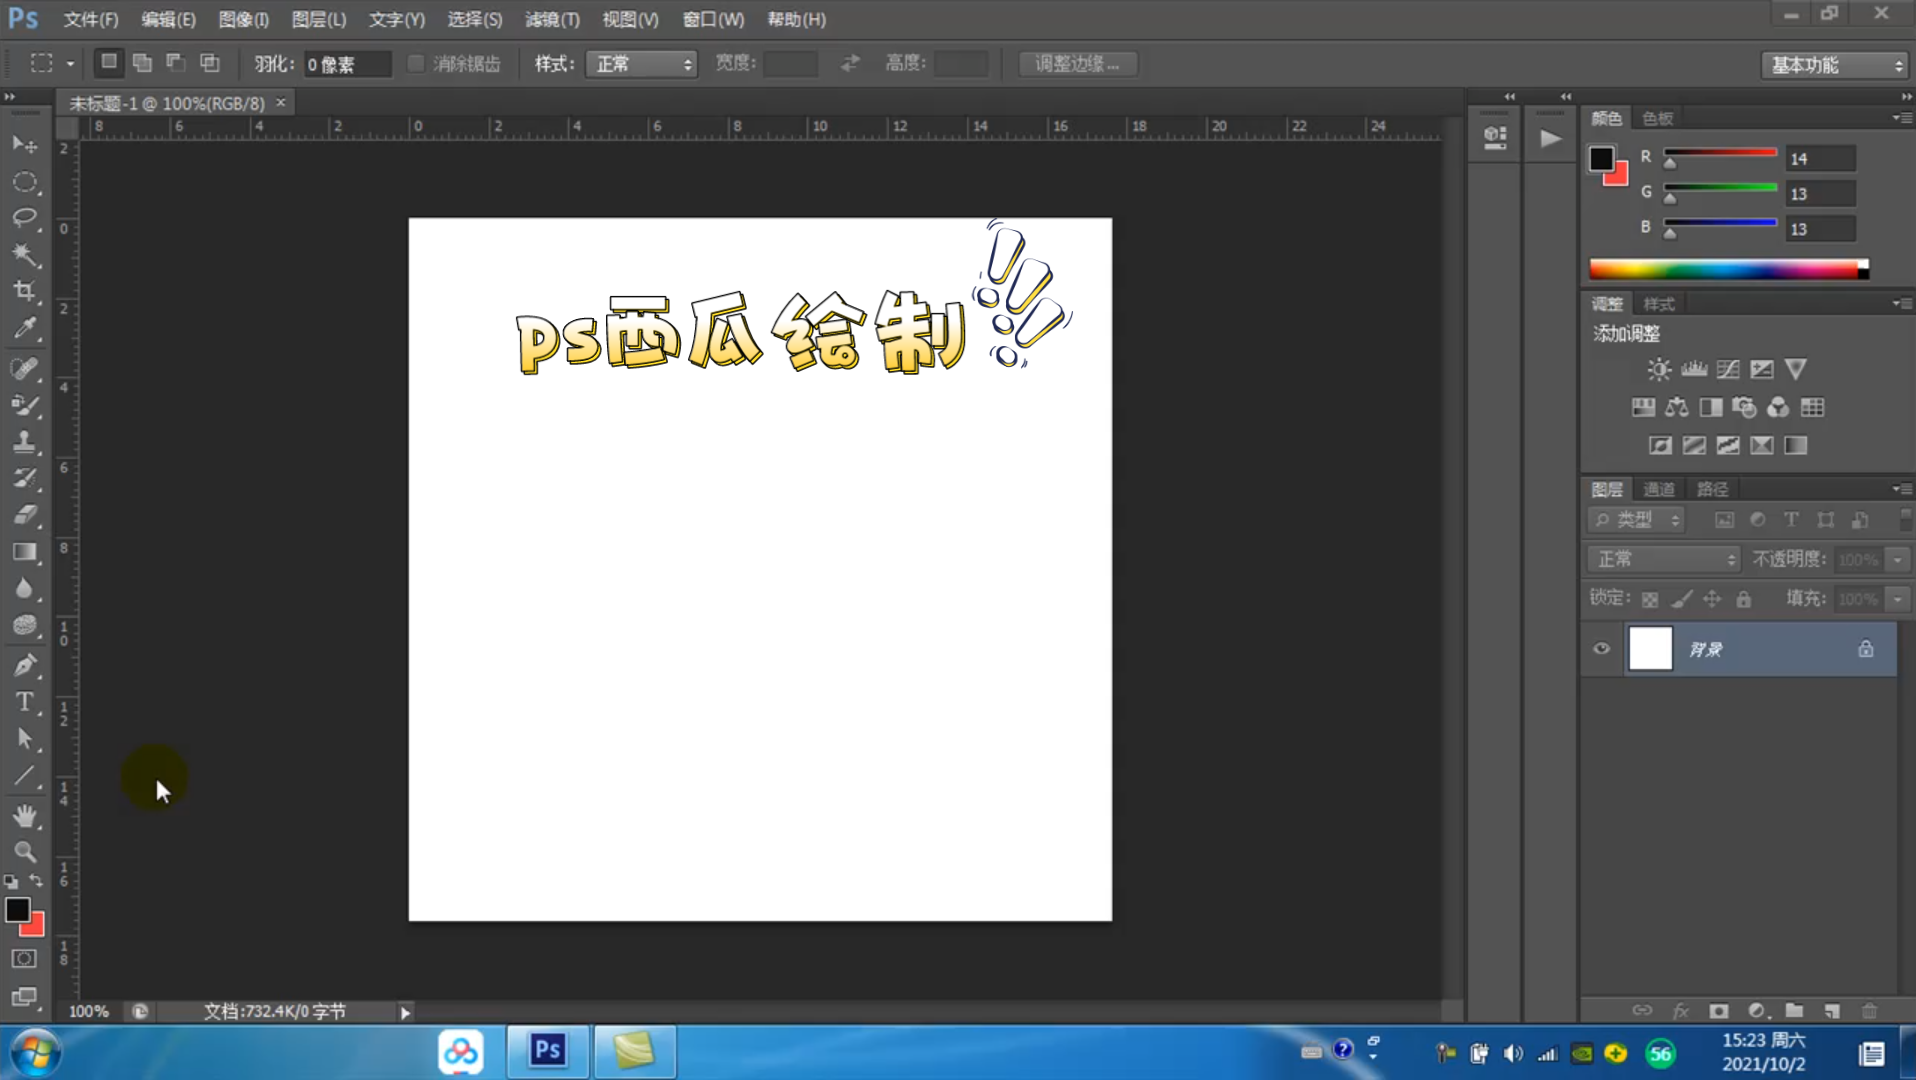Click the foreground color swatch in toolbox

point(17,909)
